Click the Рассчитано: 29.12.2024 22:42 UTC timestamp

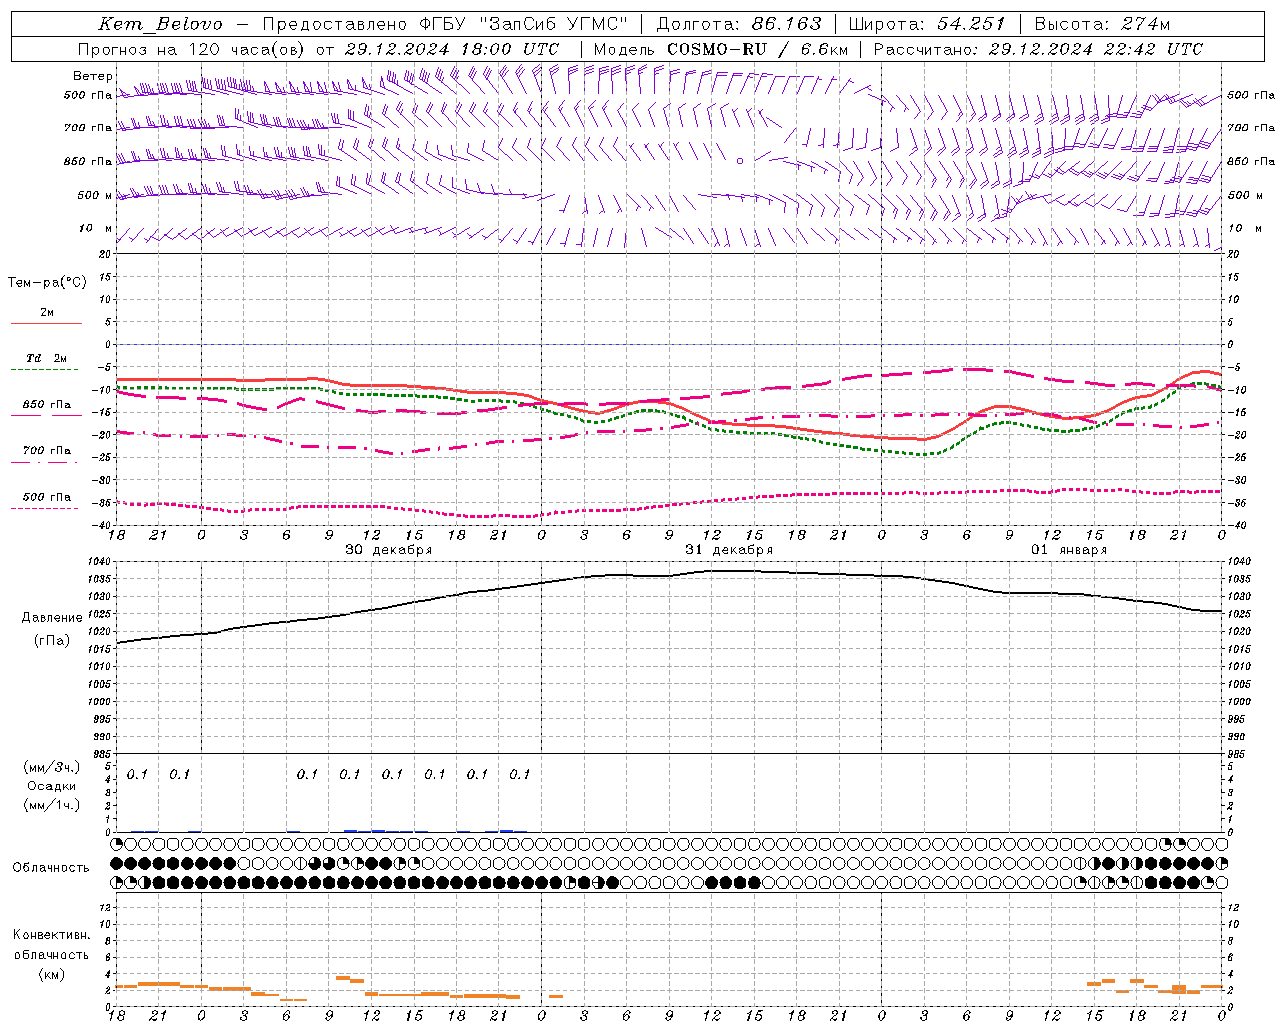pos(1038,49)
